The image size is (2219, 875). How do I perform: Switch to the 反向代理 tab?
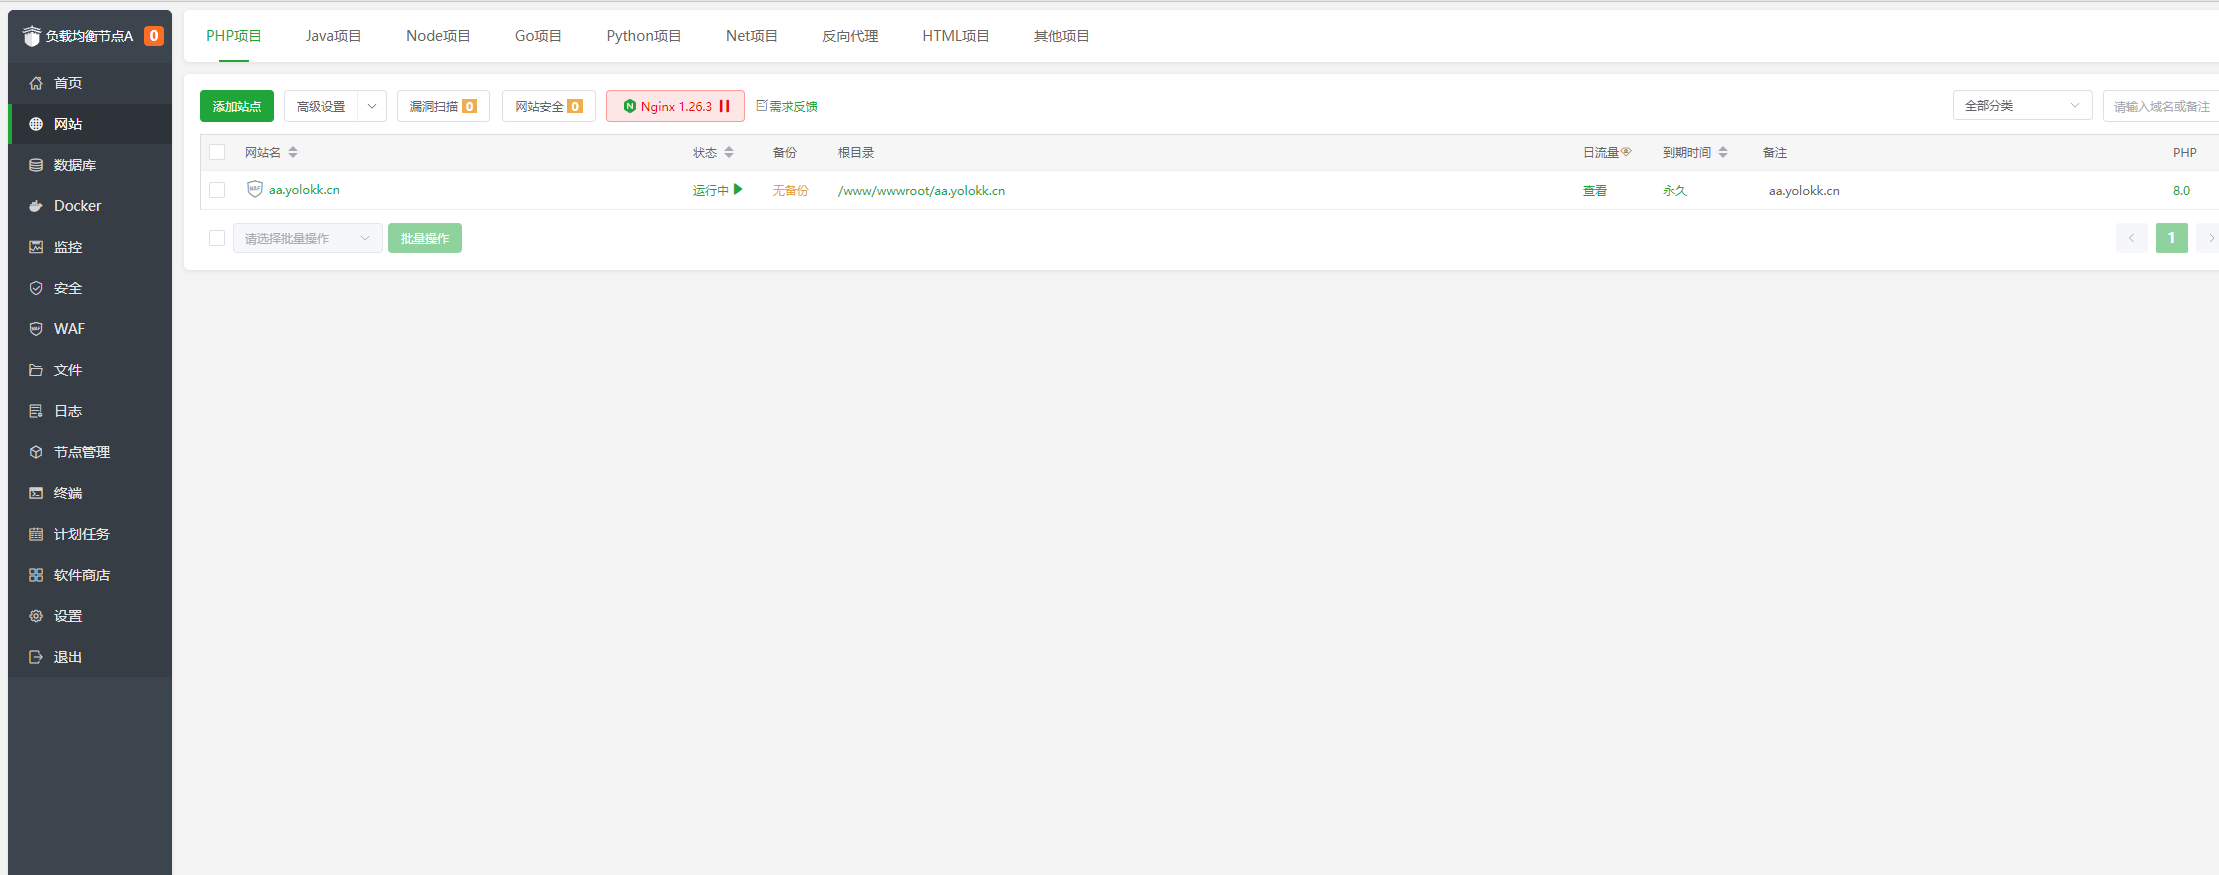850,36
